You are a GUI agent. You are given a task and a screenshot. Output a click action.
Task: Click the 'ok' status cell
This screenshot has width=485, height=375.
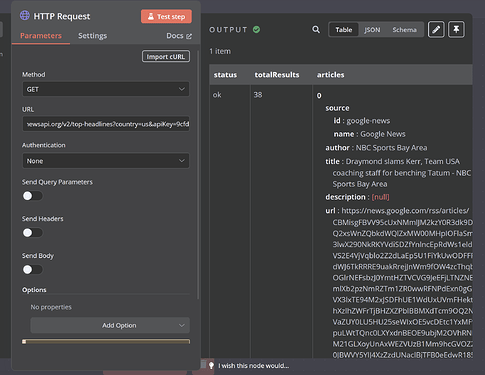[x=217, y=95]
